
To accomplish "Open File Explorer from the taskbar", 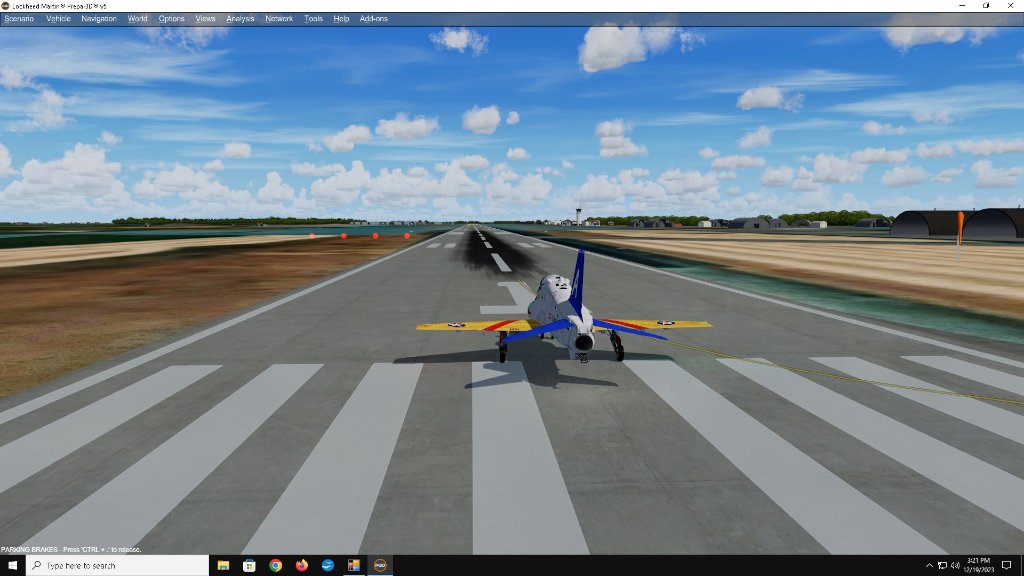I will (x=223, y=565).
